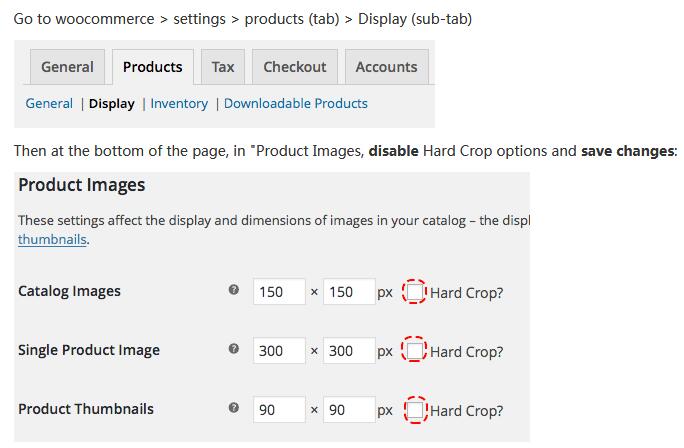Click the Product Thumbnails help icon
The width and height of the screenshot is (684, 448).
tap(234, 407)
